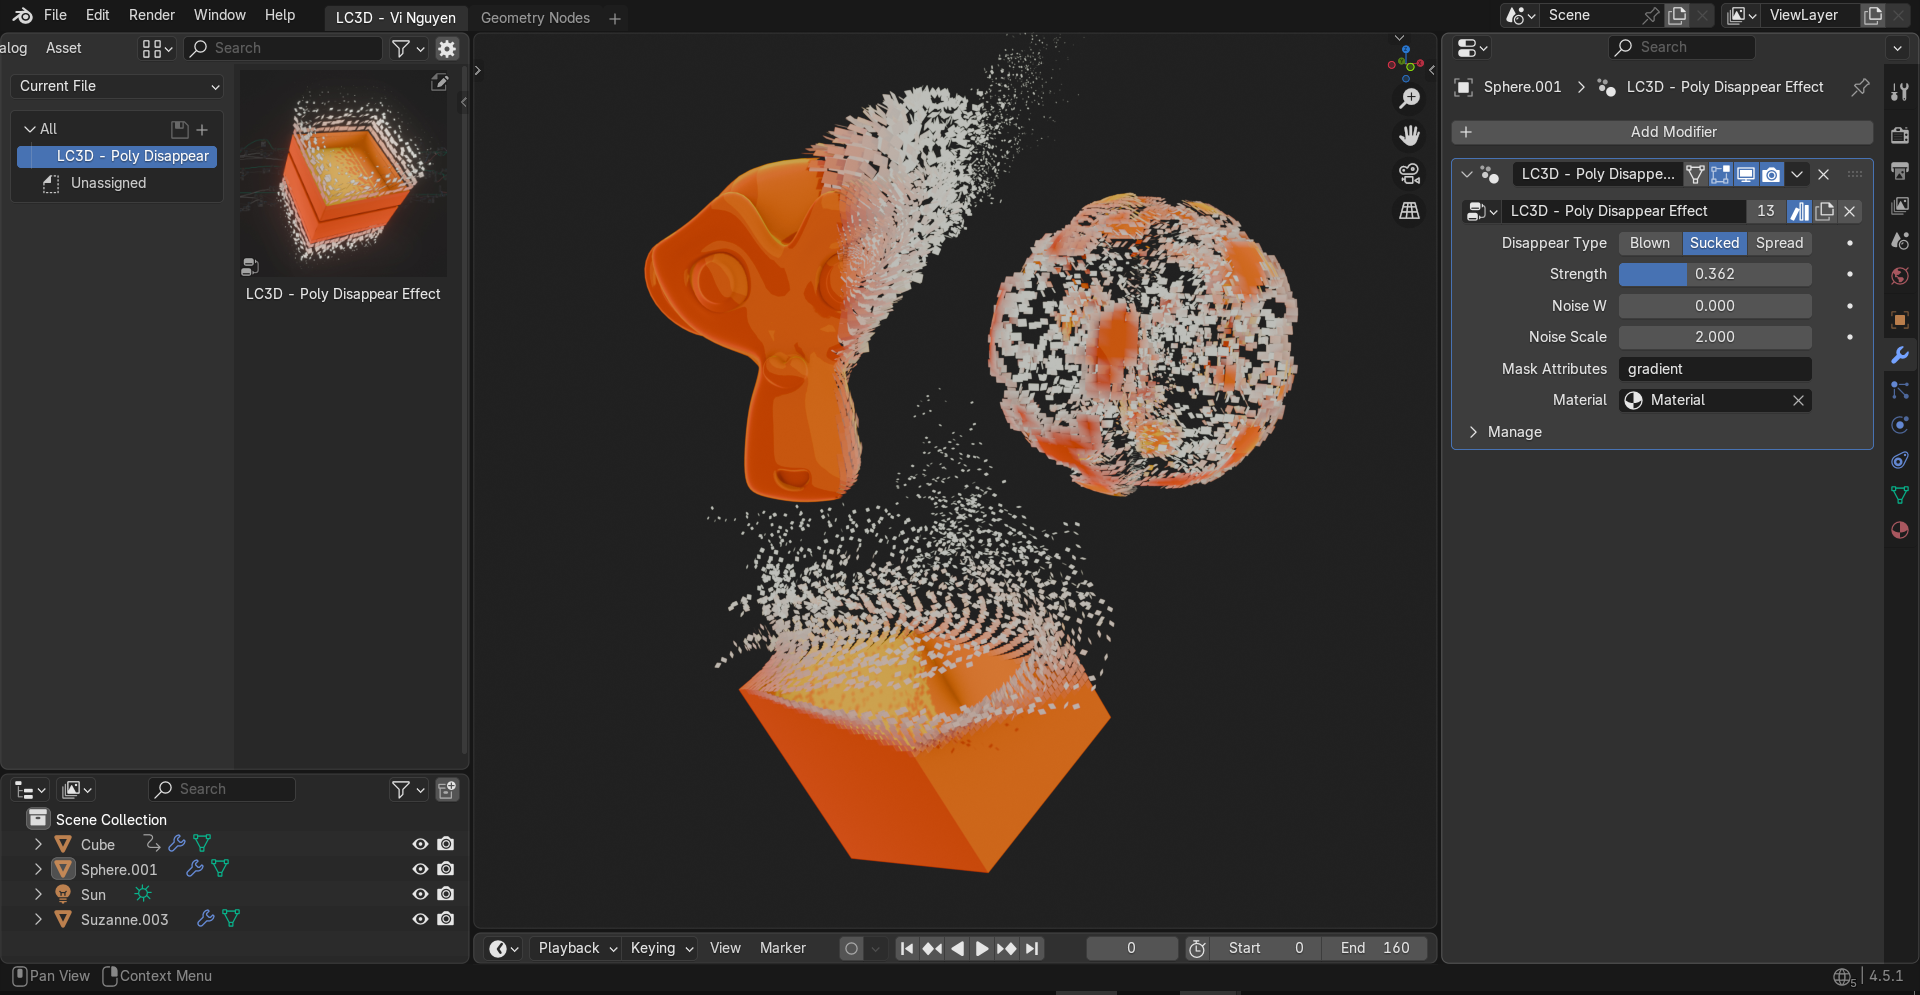The height and width of the screenshot is (995, 1920).
Task: Open the World properties tab icon
Action: click(x=1900, y=276)
